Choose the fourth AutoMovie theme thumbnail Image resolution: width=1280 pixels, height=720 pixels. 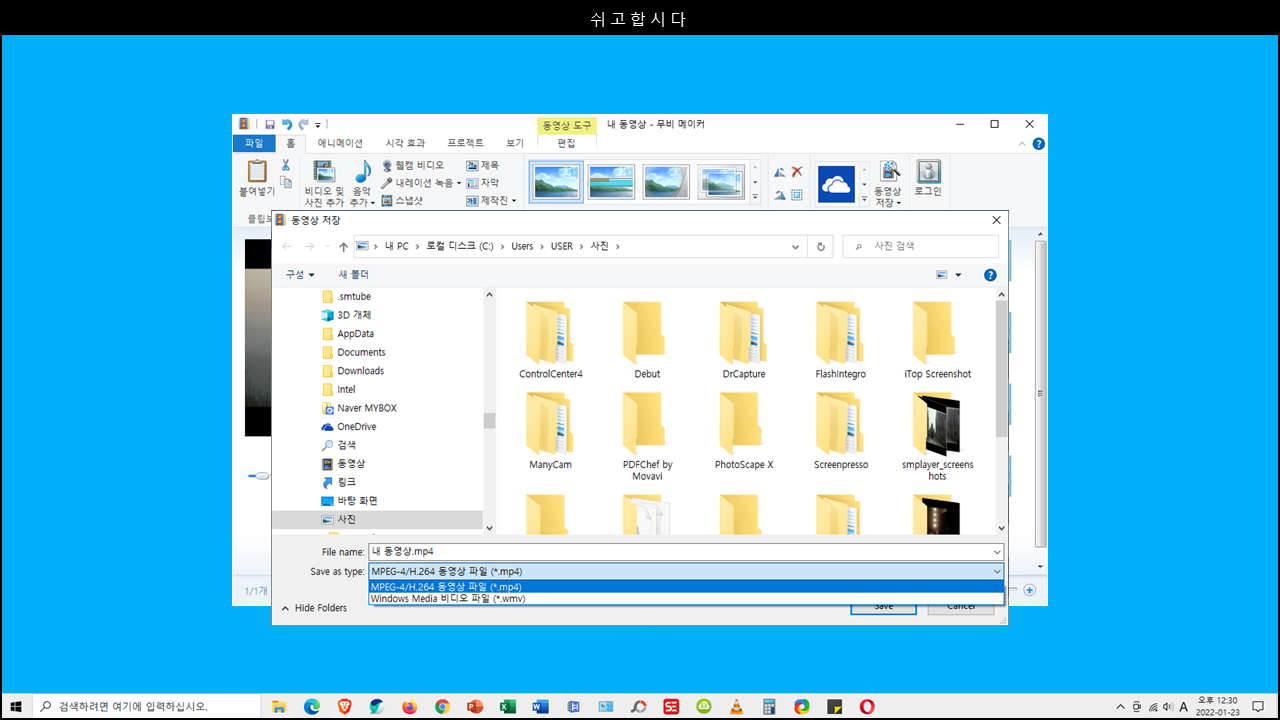coord(721,182)
